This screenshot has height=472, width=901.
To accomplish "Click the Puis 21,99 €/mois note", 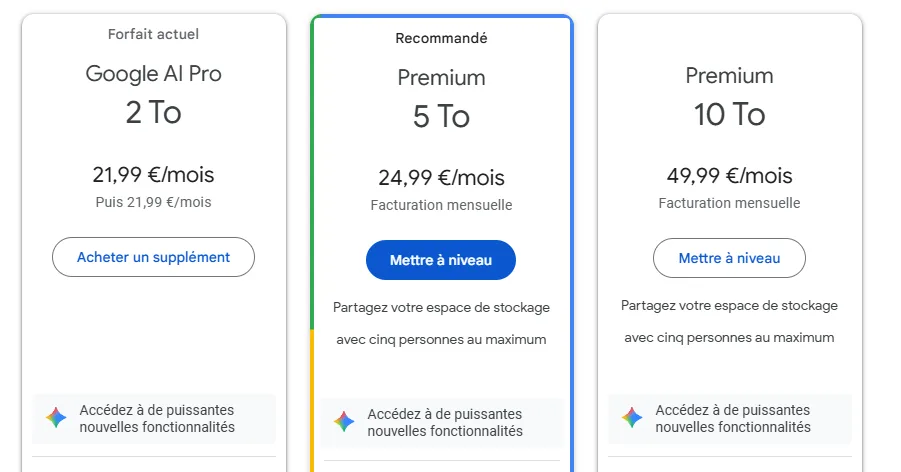I will [153, 202].
